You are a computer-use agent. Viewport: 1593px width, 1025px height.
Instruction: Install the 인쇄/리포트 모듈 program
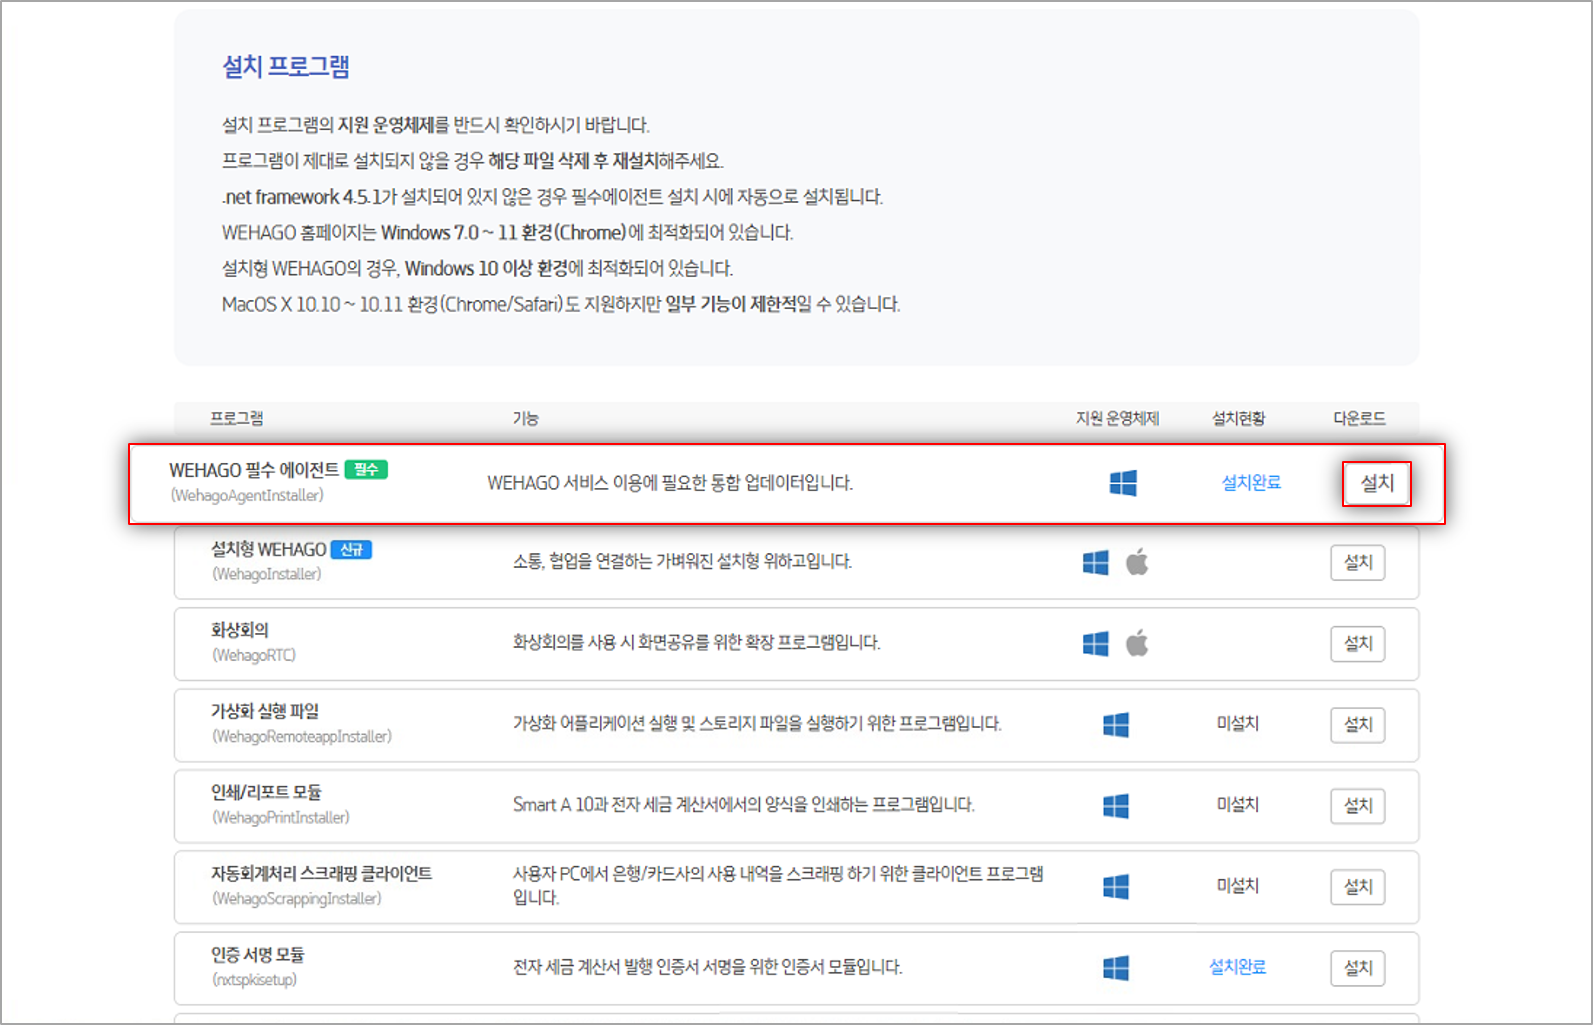click(x=1357, y=806)
